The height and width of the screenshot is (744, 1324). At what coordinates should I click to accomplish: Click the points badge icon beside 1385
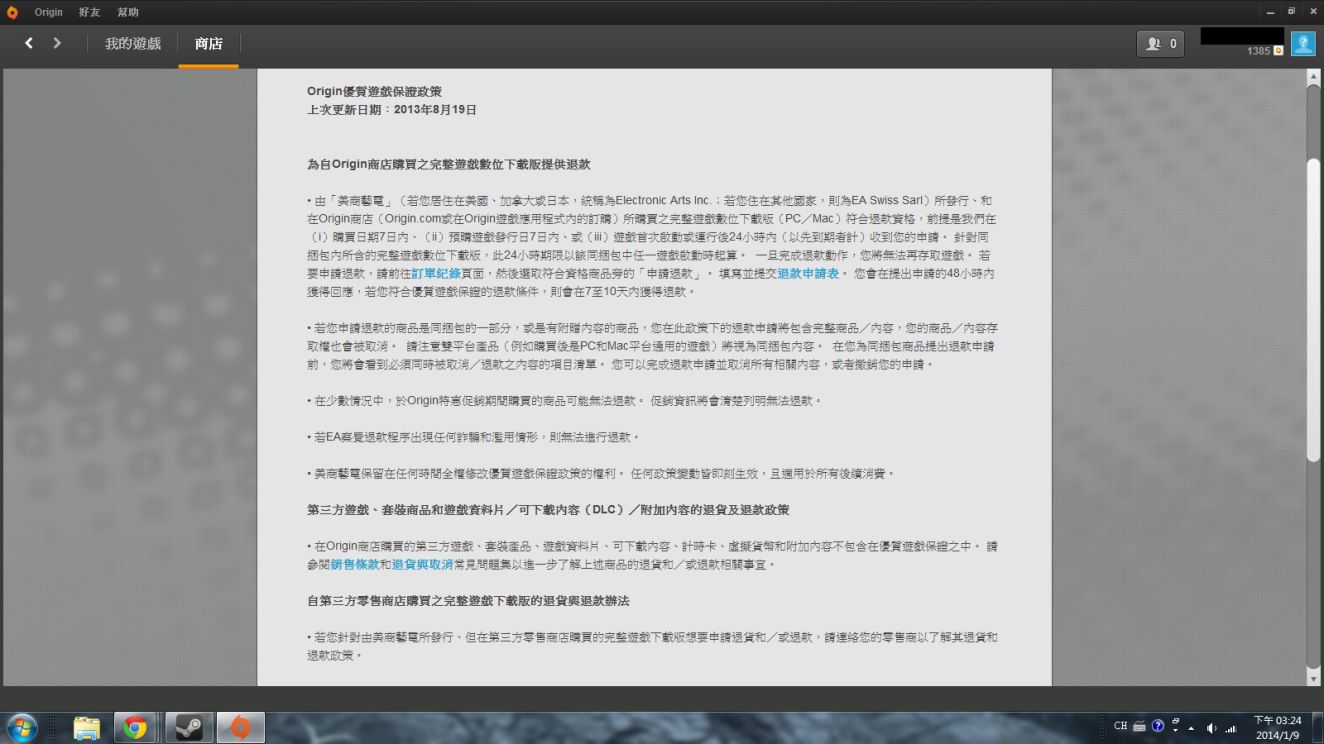tap(1278, 51)
